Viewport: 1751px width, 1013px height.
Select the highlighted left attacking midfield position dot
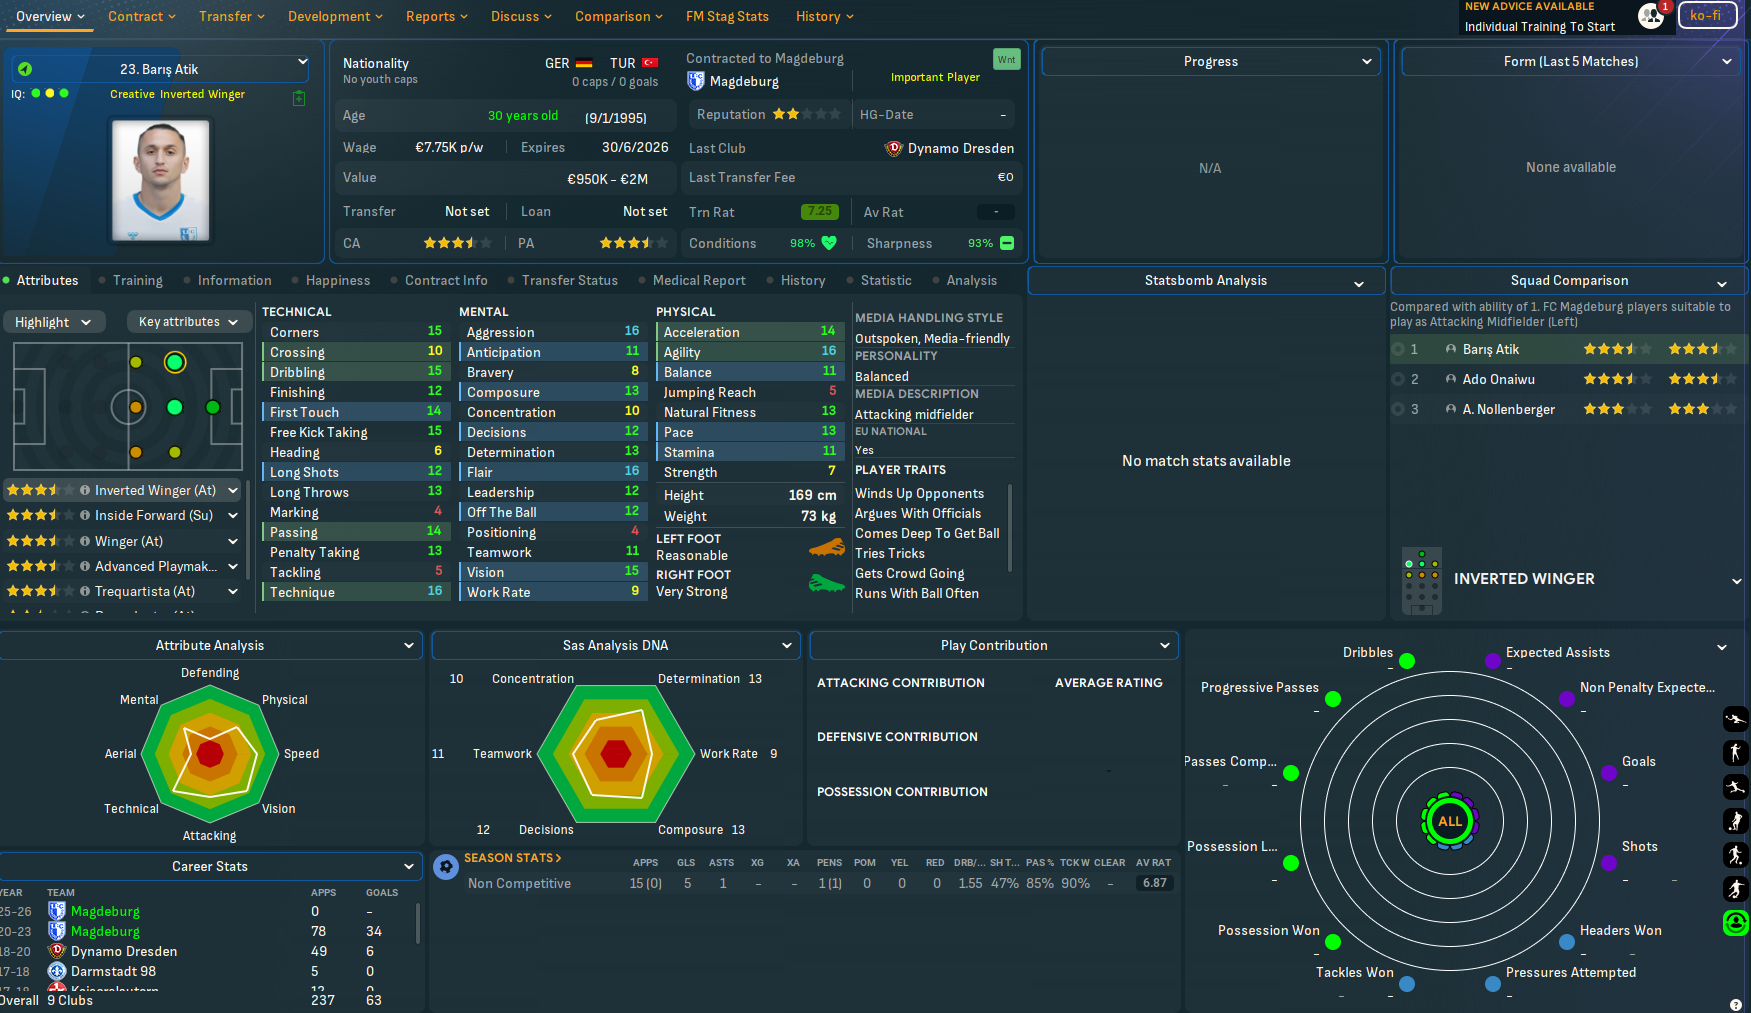pos(175,362)
